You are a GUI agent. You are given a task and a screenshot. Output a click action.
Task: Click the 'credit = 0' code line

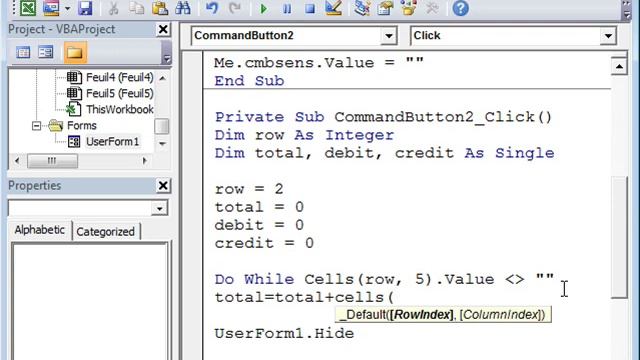[x=264, y=244]
